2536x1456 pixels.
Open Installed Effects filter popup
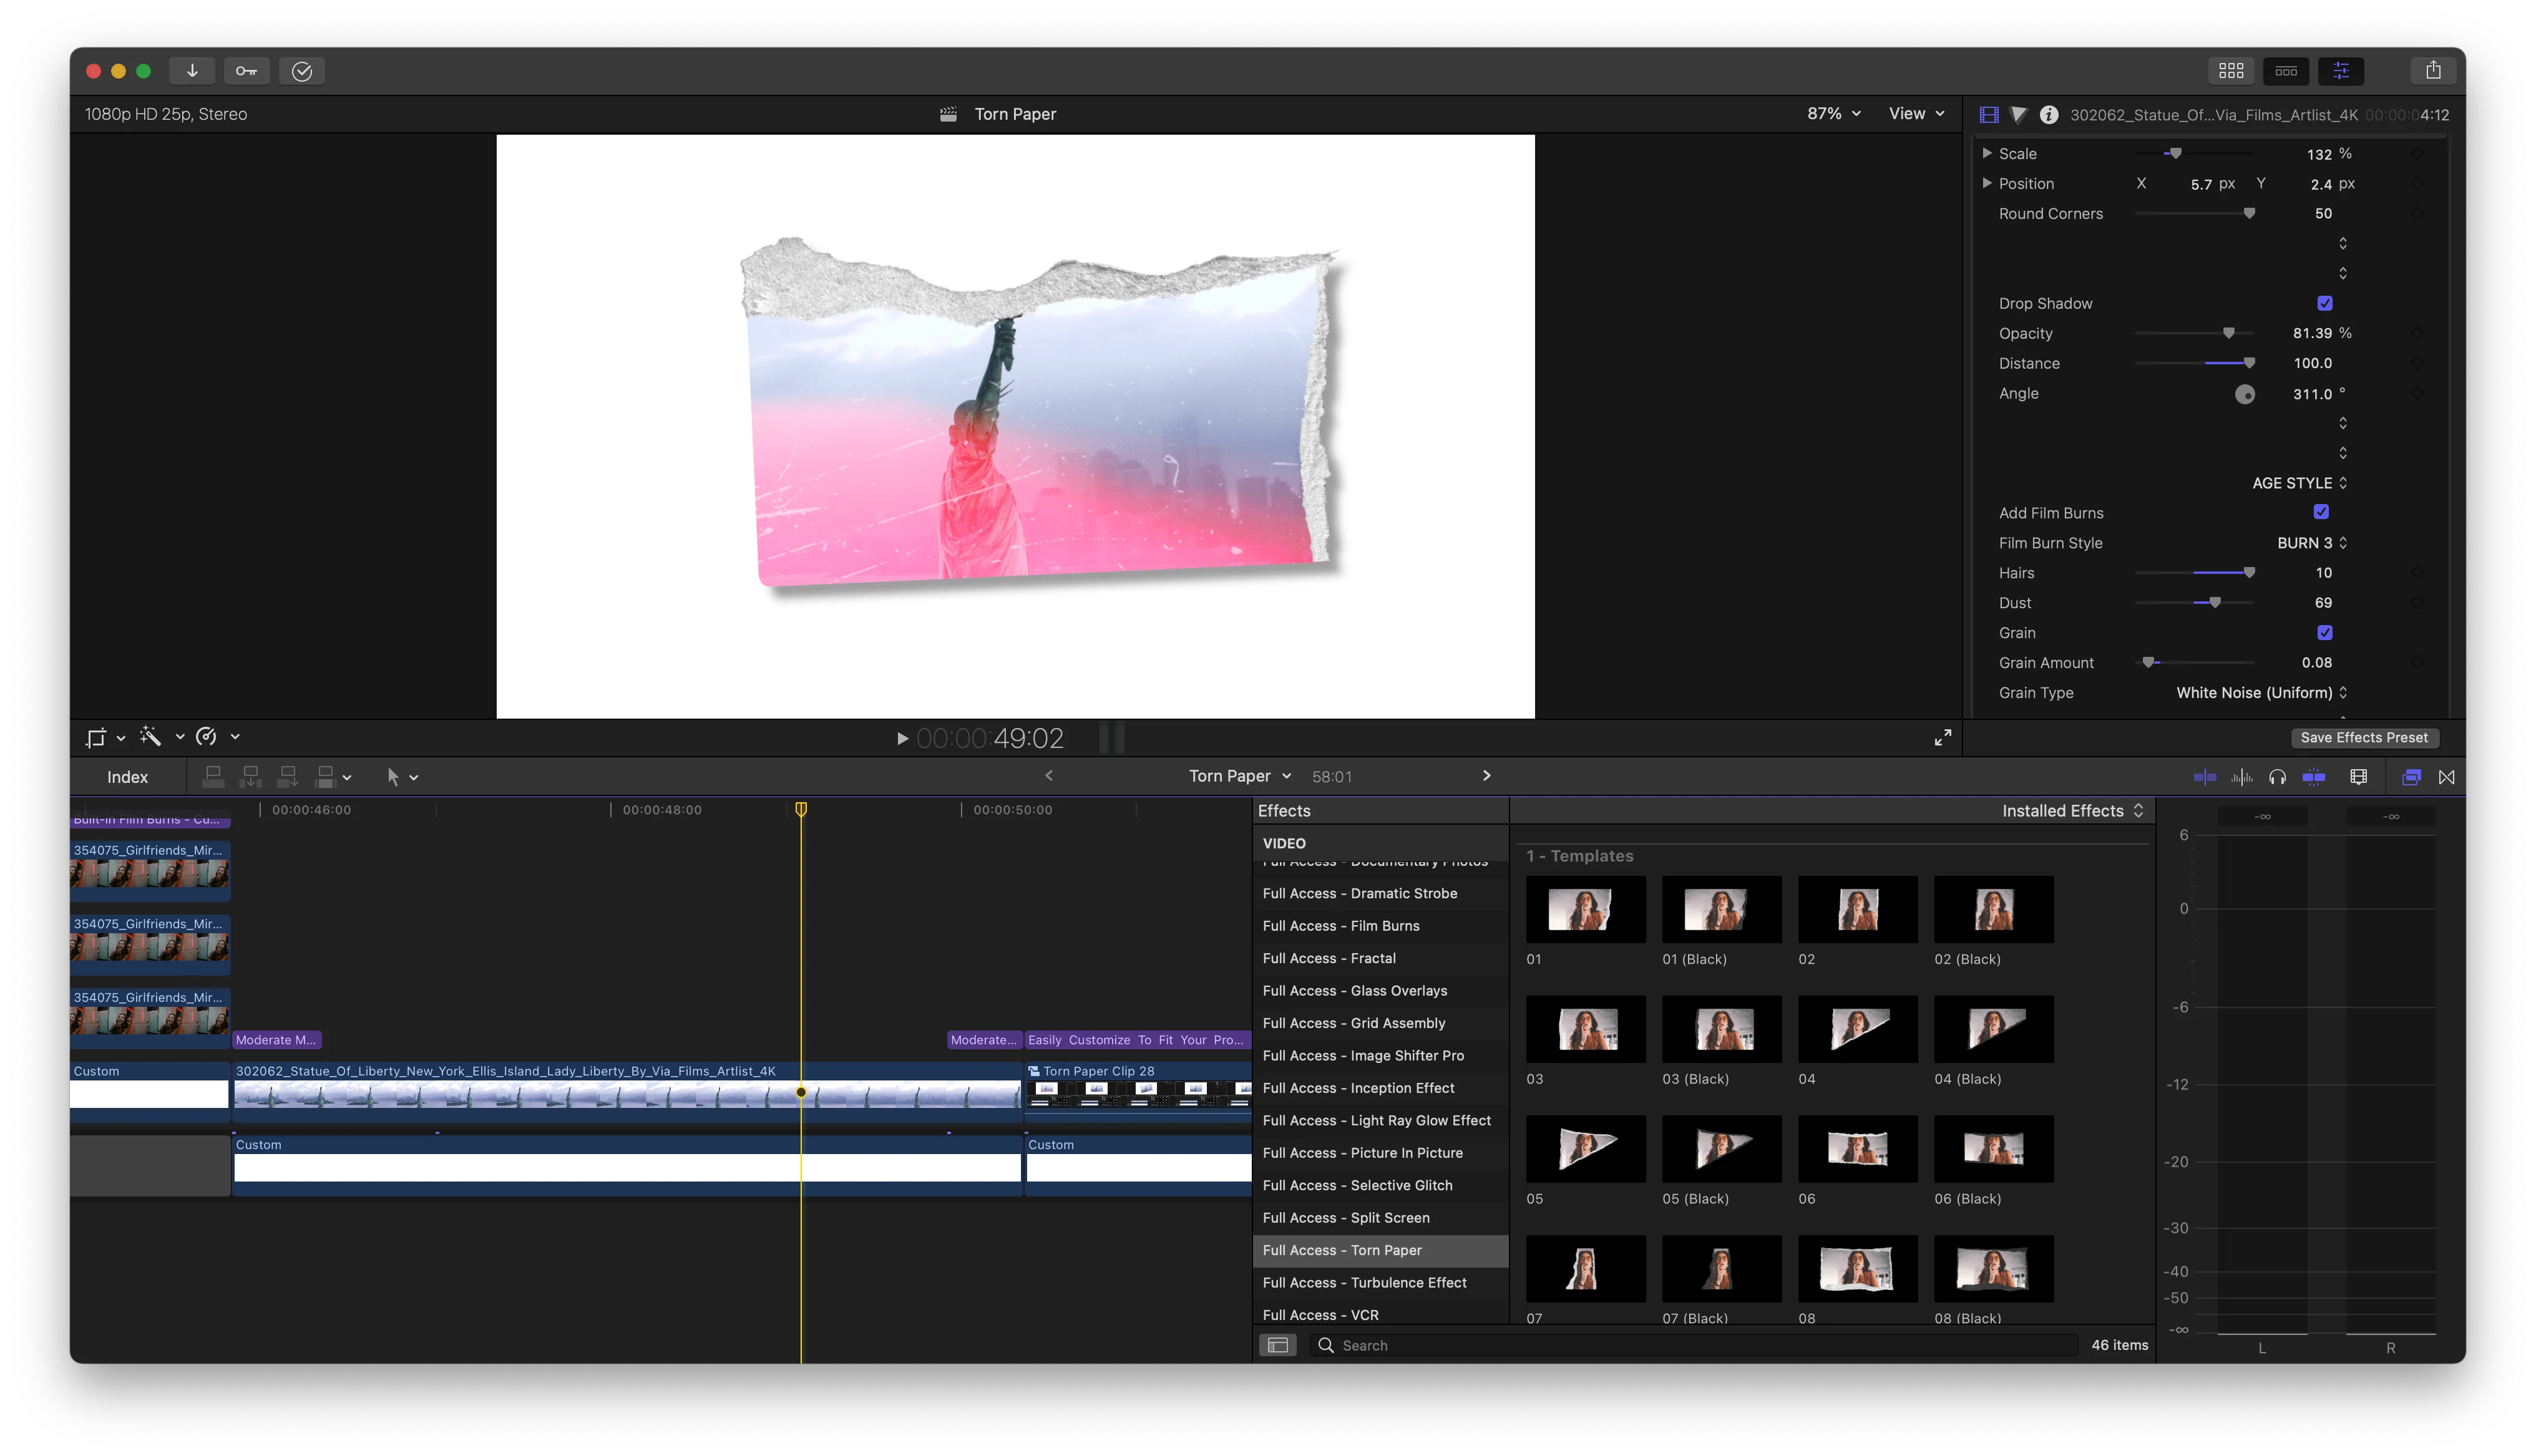(2072, 811)
